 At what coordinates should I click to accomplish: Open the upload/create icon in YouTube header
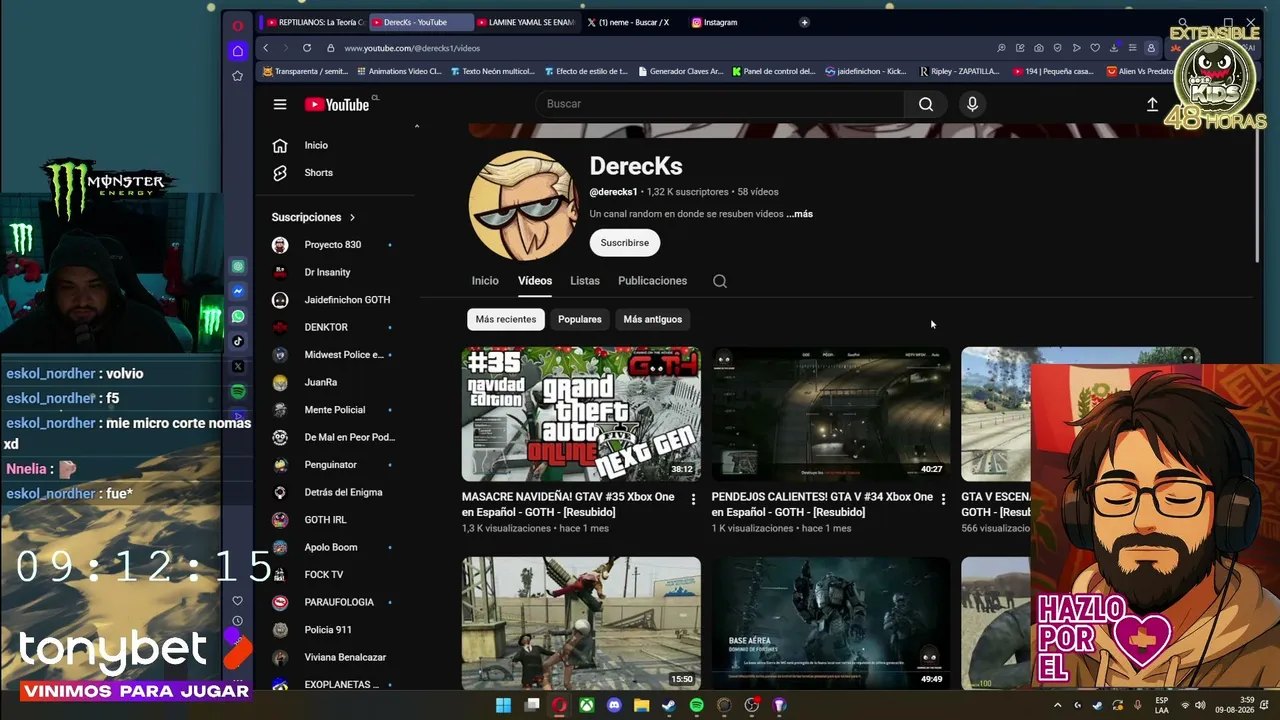tap(1152, 104)
